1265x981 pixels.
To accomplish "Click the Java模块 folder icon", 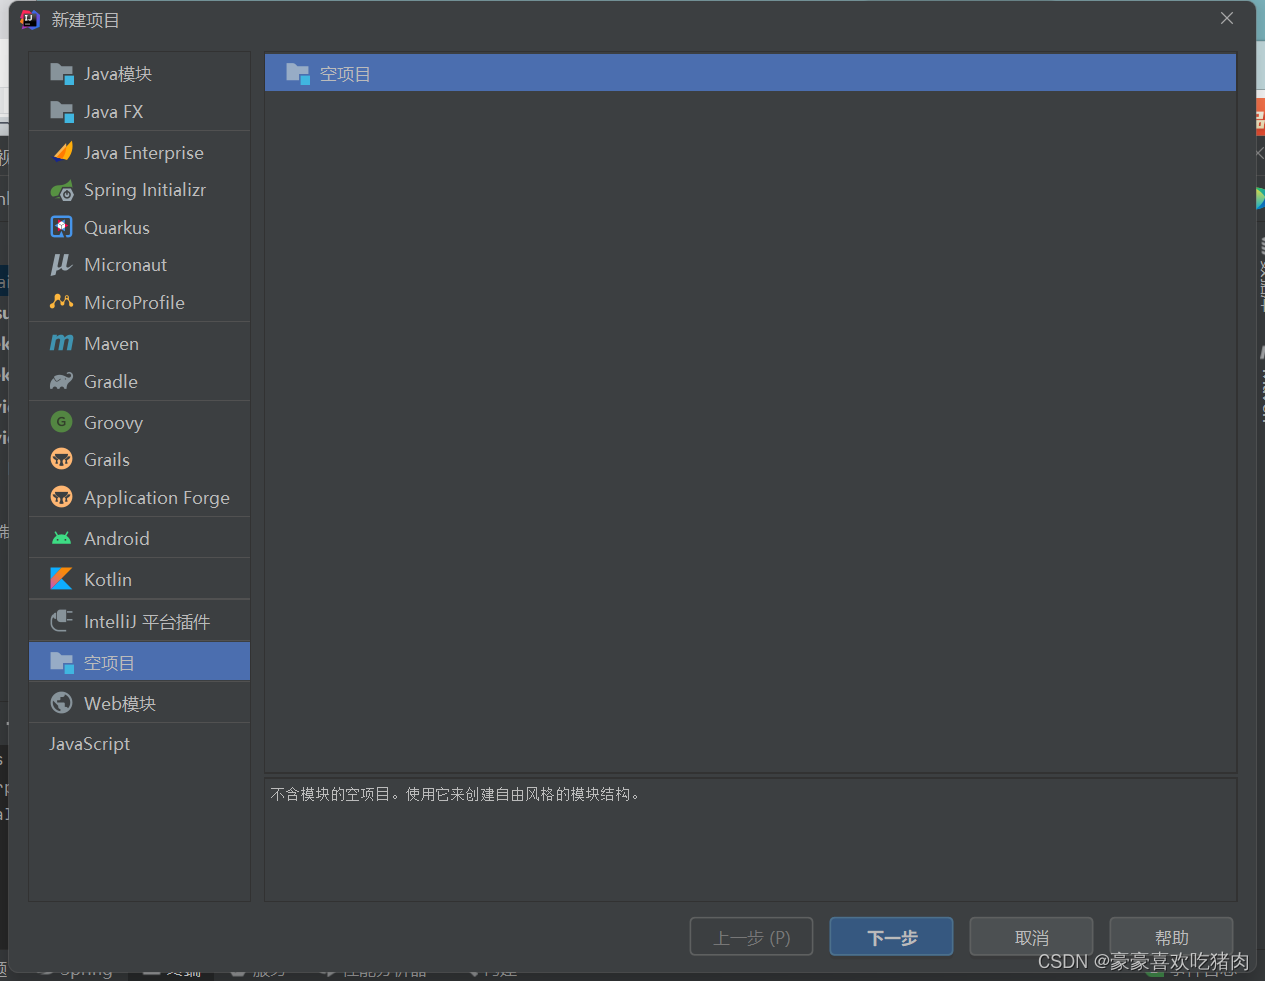I will click(x=62, y=74).
